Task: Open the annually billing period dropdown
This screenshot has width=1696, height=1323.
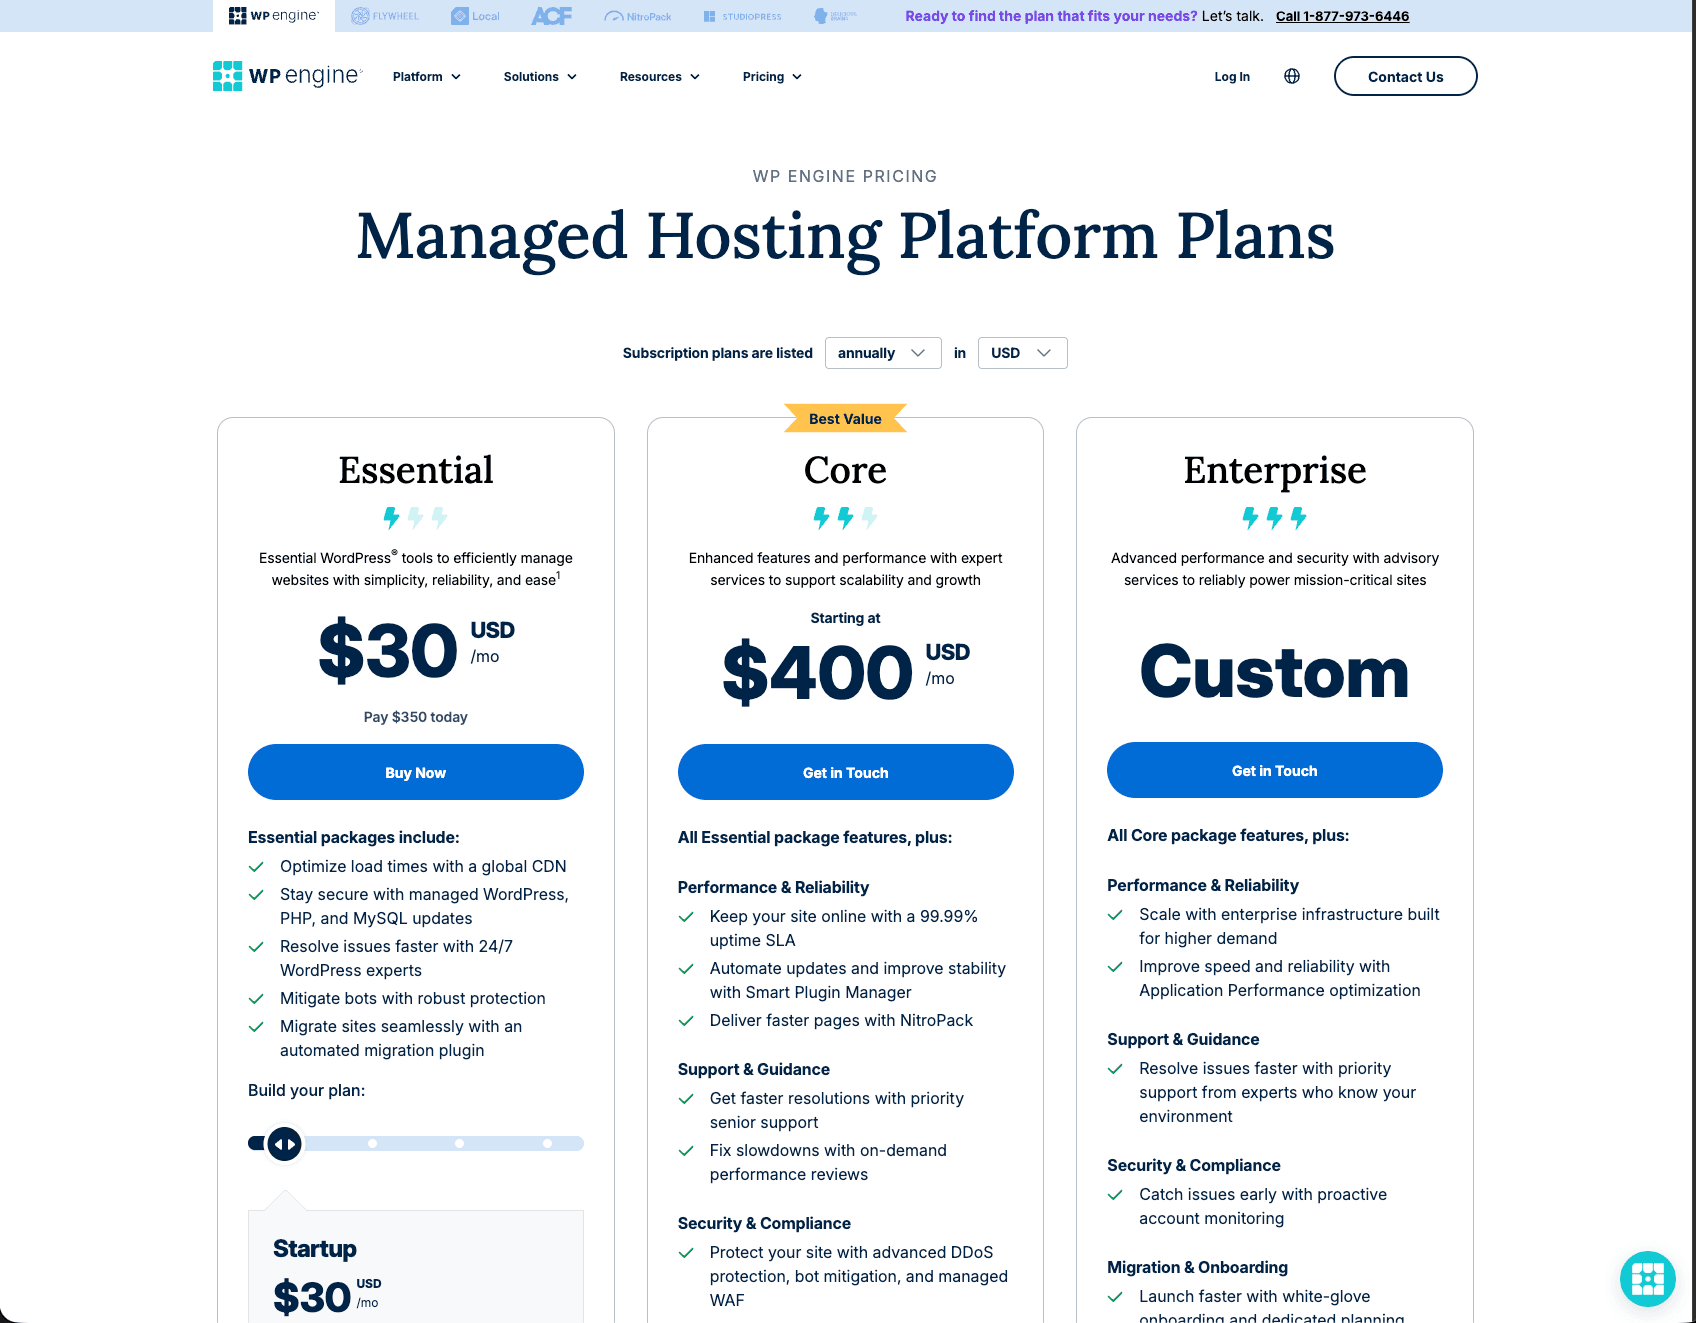Action: pyautogui.click(x=883, y=353)
